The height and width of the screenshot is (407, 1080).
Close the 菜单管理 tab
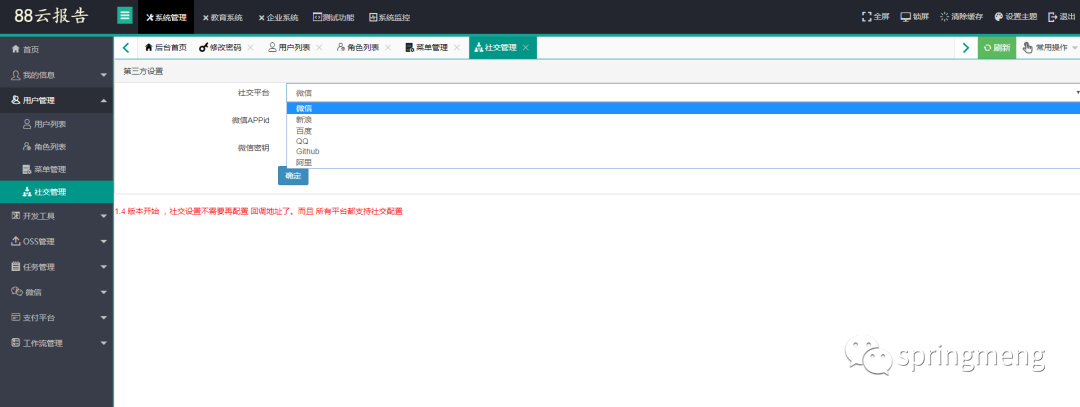coord(457,48)
